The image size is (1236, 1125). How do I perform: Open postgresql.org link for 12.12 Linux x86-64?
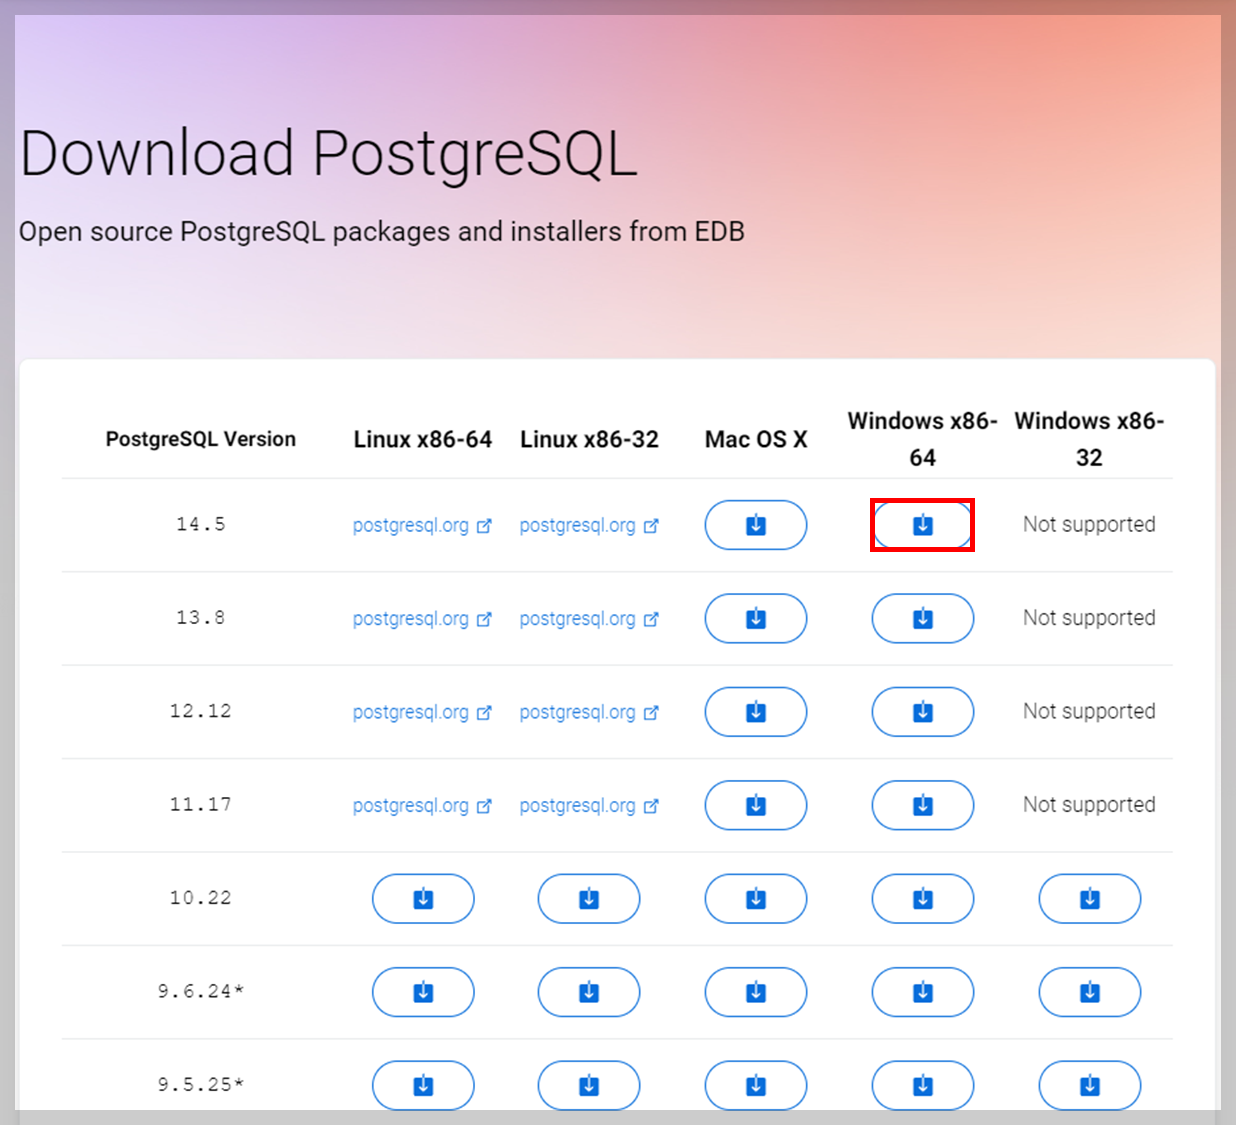pos(422,712)
